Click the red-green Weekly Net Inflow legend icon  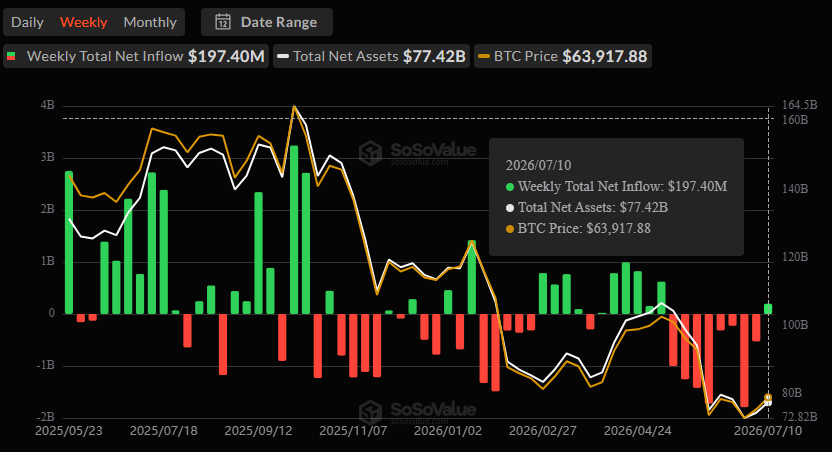11,56
